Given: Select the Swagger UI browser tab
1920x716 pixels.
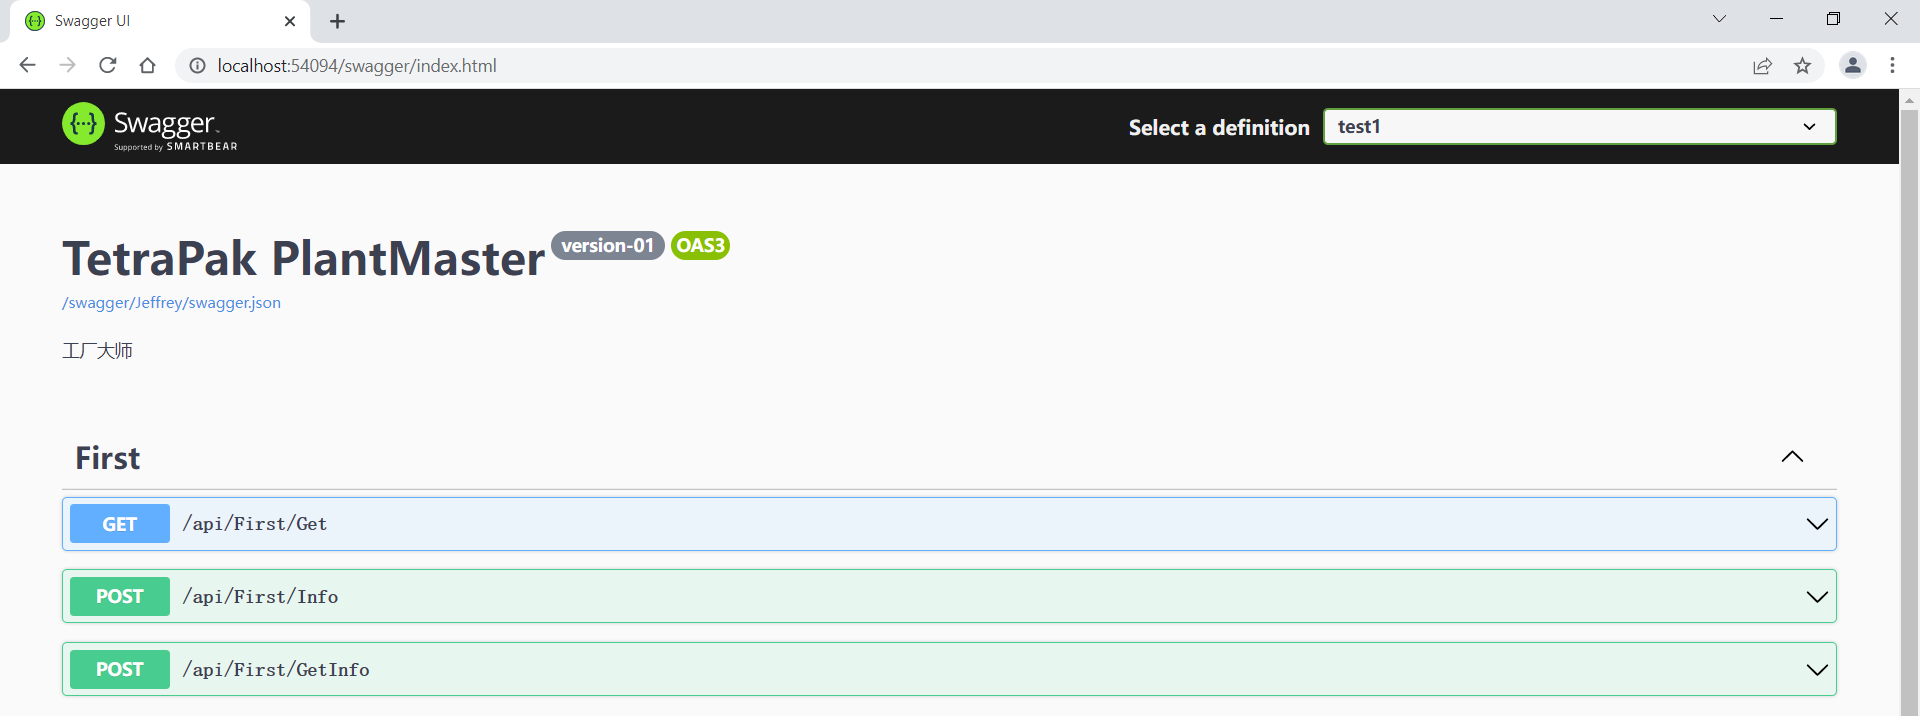Looking at the screenshot, I should pyautogui.click(x=150, y=21).
